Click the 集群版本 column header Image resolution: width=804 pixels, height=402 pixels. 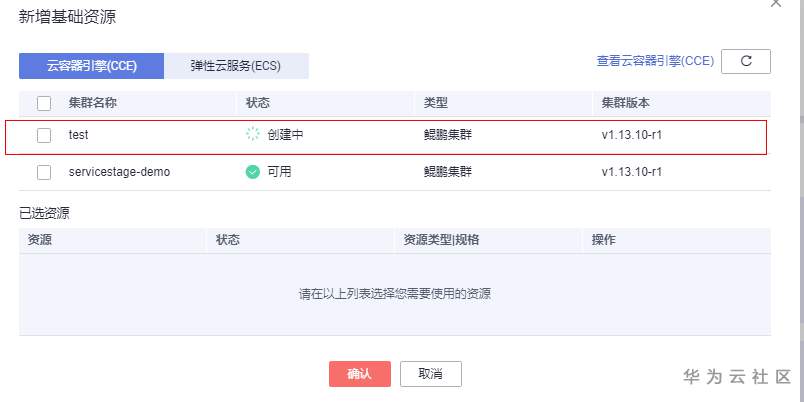click(x=626, y=103)
